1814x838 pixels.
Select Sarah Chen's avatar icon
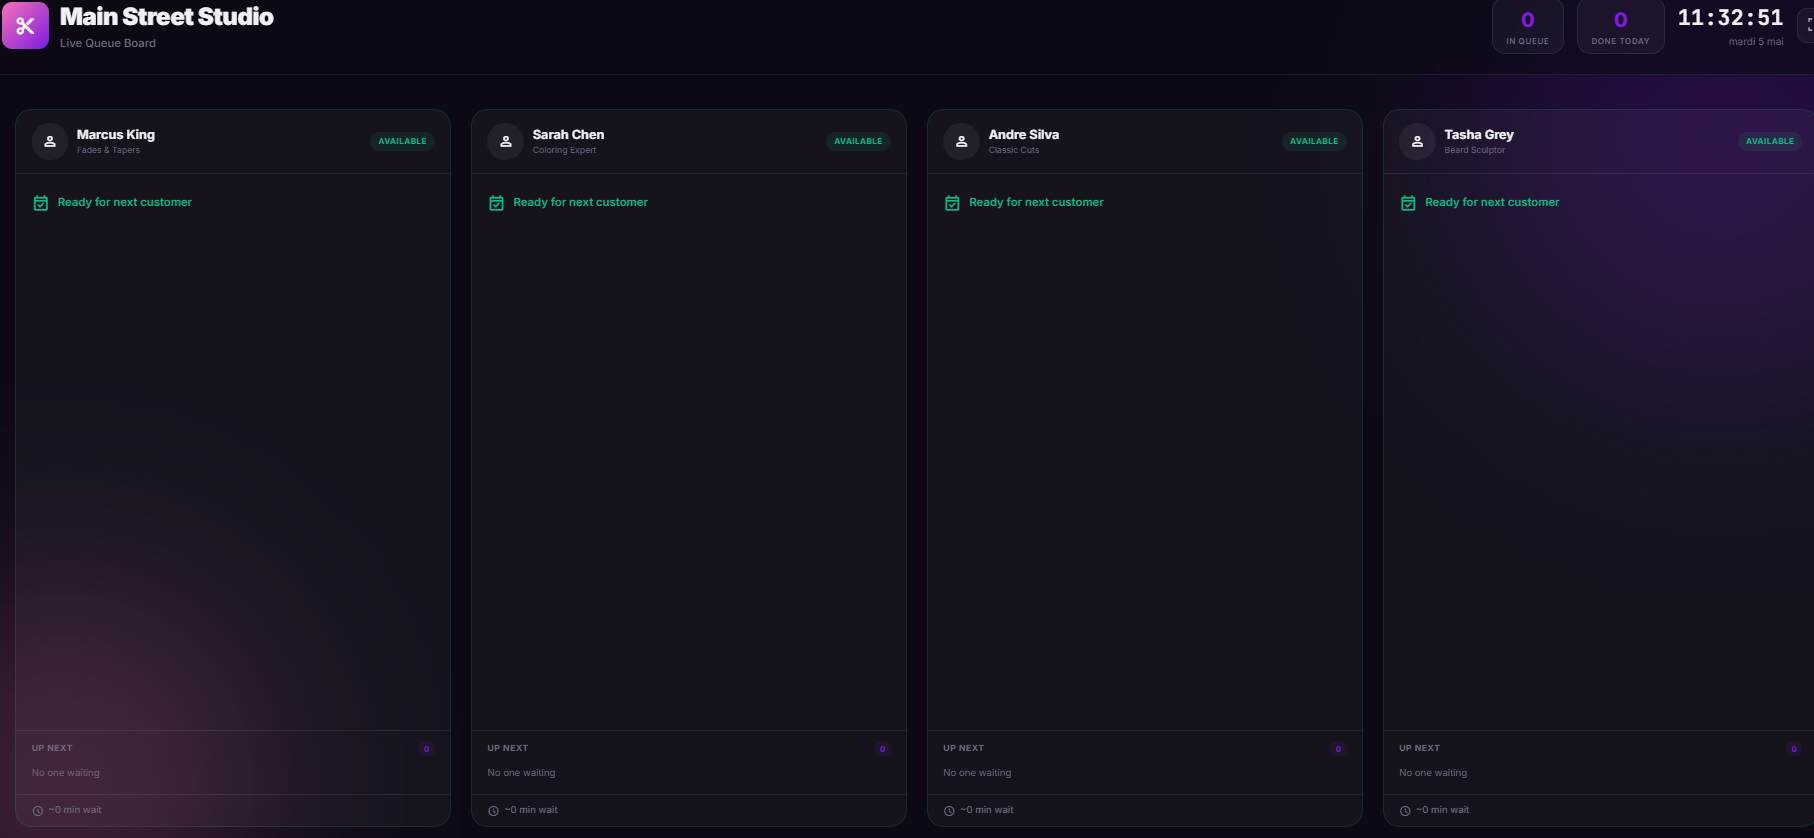pyautogui.click(x=506, y=141)
